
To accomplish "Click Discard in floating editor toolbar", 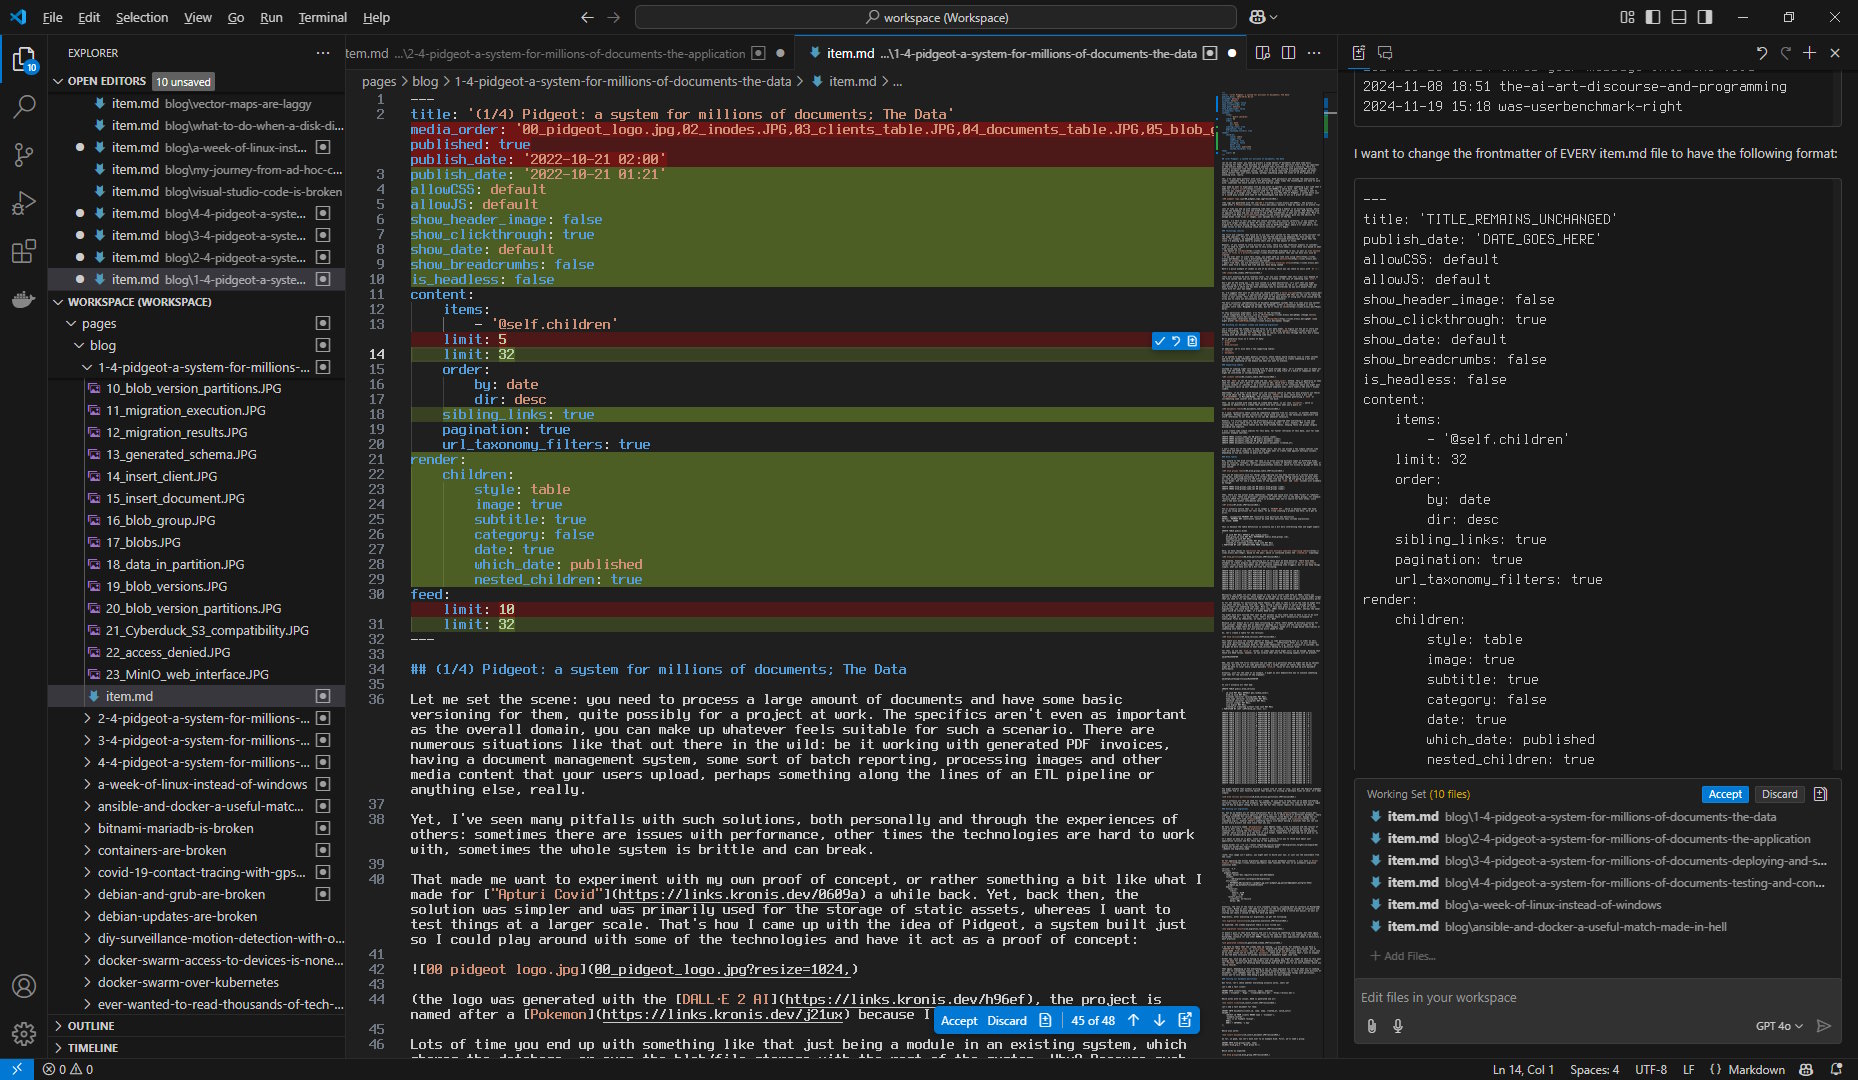I will tap(1007, 1020).
